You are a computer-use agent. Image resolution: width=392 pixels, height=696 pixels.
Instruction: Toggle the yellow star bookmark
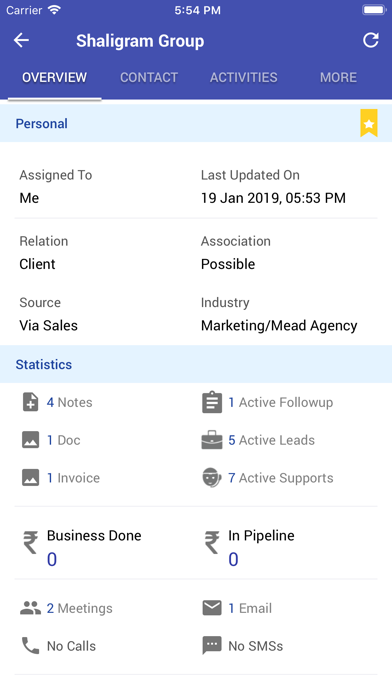pyautogui.click(x=369, y=123)
